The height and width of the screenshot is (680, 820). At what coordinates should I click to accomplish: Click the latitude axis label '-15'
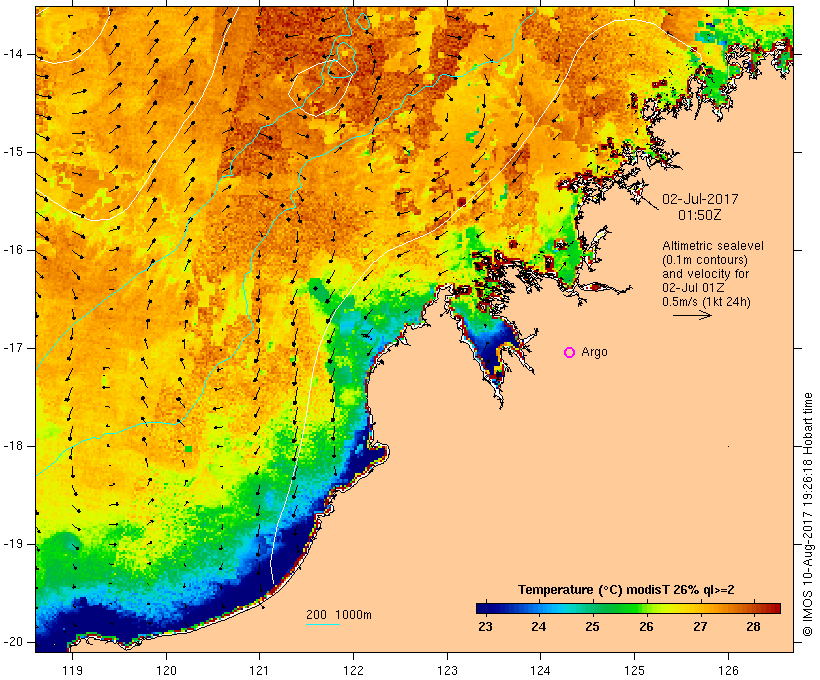click(x=13, y=152)
